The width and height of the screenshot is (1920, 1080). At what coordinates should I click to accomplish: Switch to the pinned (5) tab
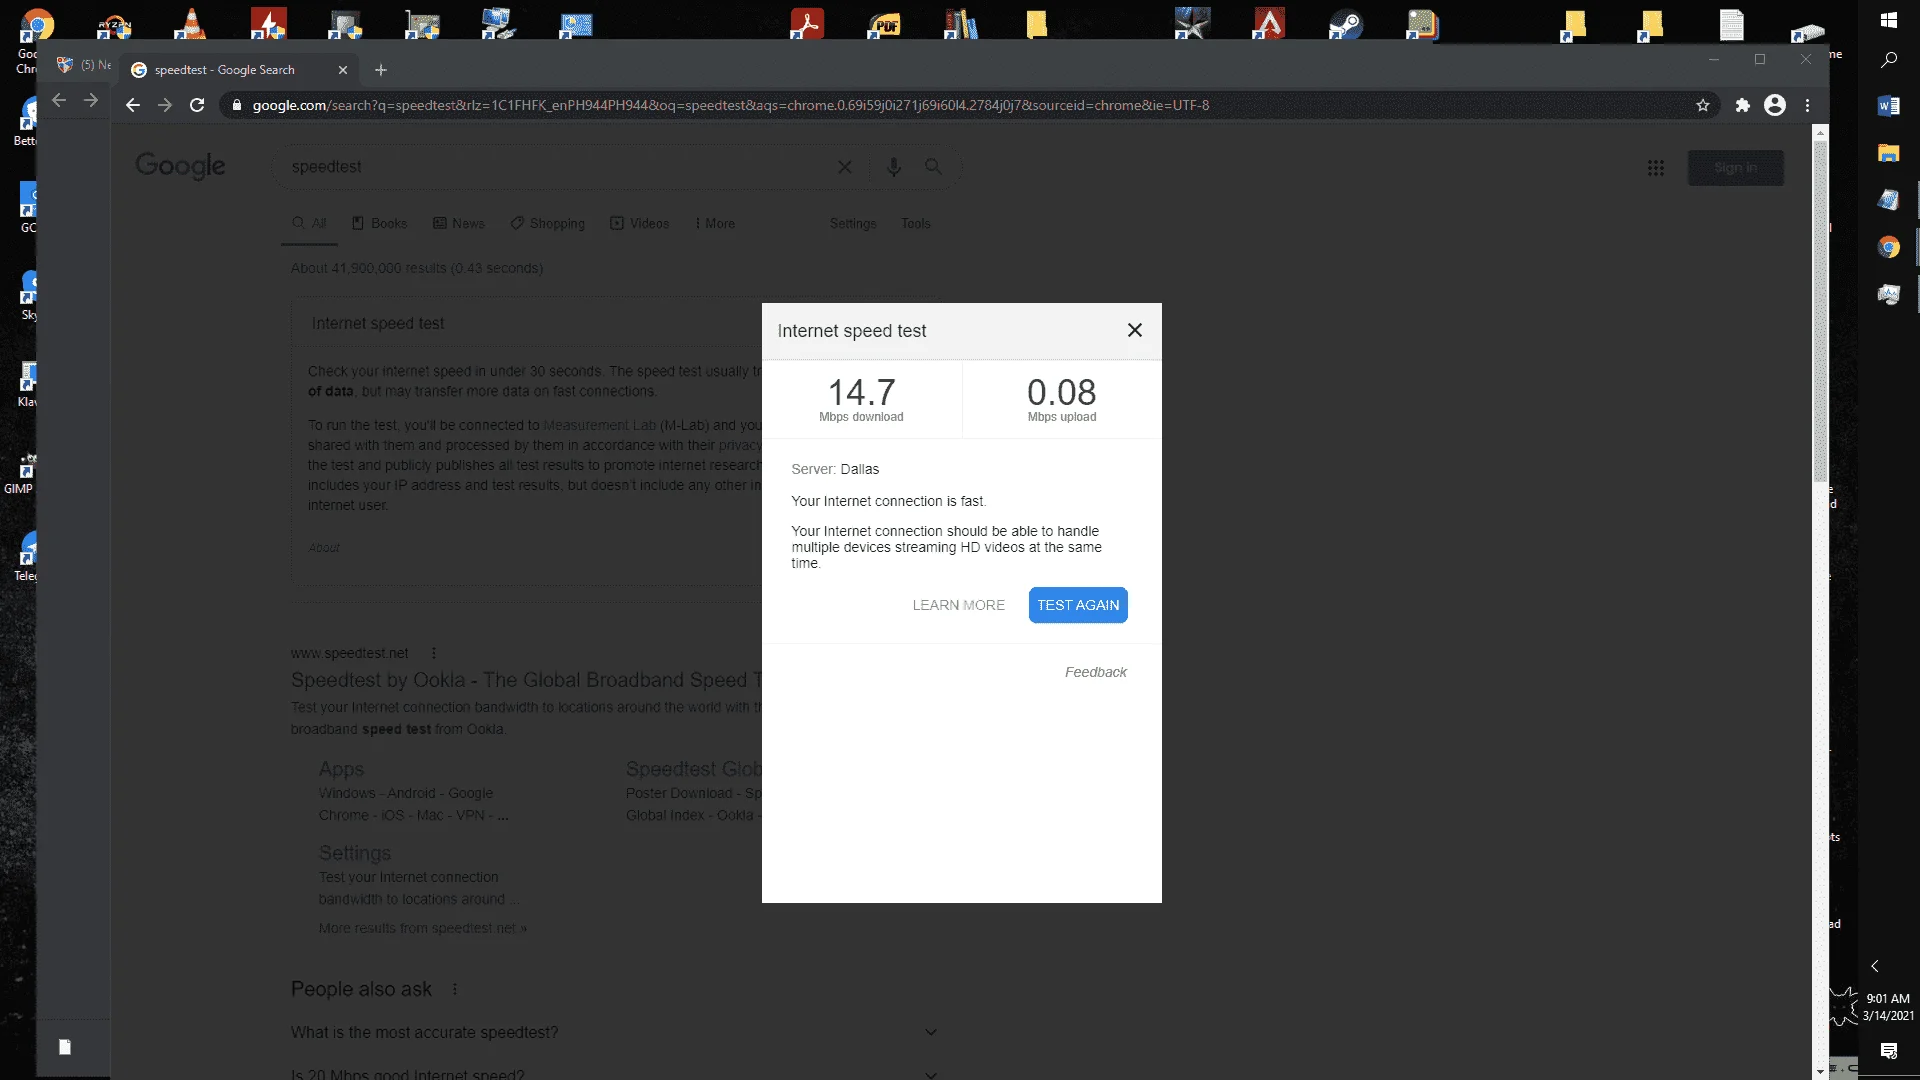pyautogui.click(x=82, y=65)
